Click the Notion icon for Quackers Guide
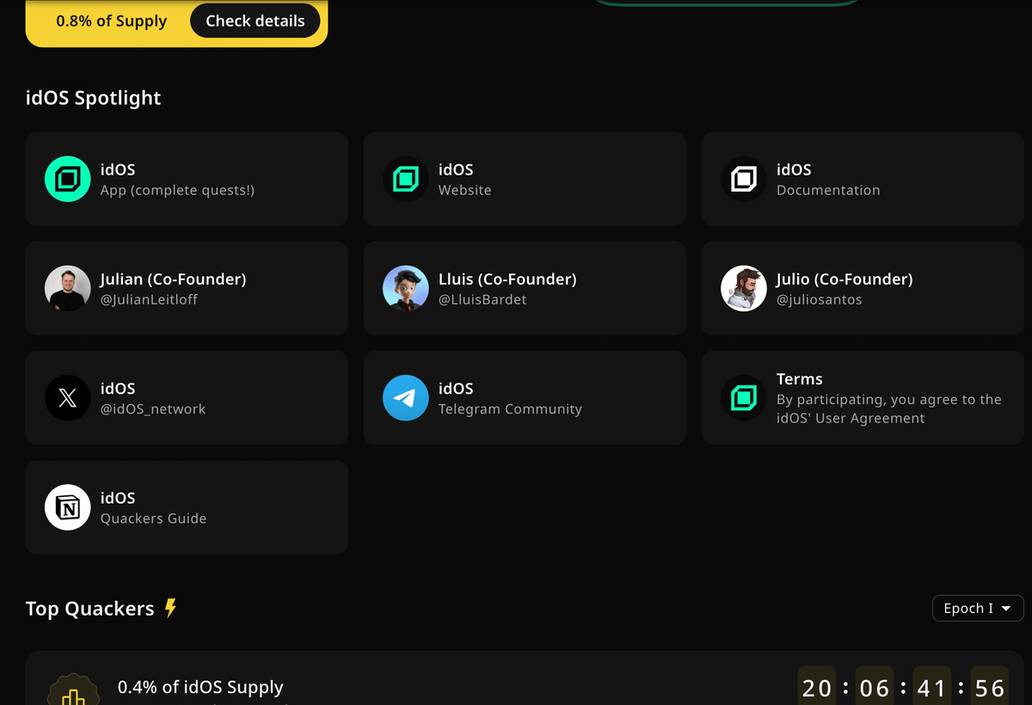 coord(68,508)
